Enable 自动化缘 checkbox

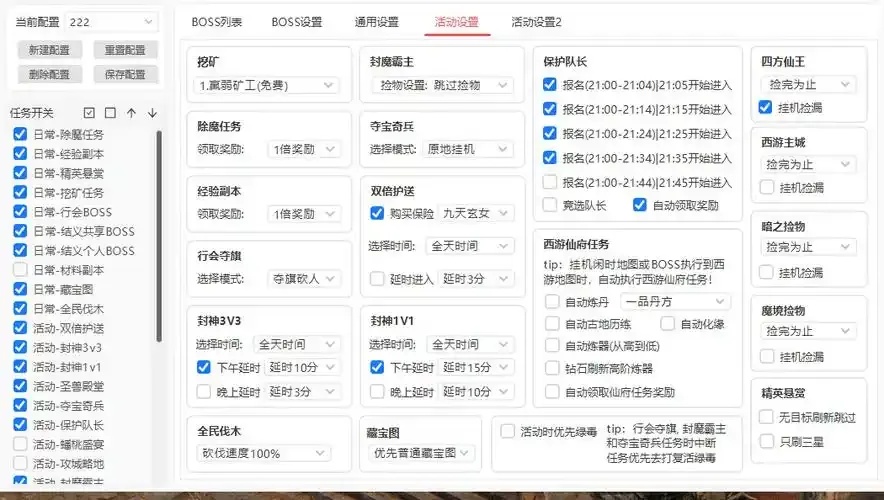tap(668, 324)
